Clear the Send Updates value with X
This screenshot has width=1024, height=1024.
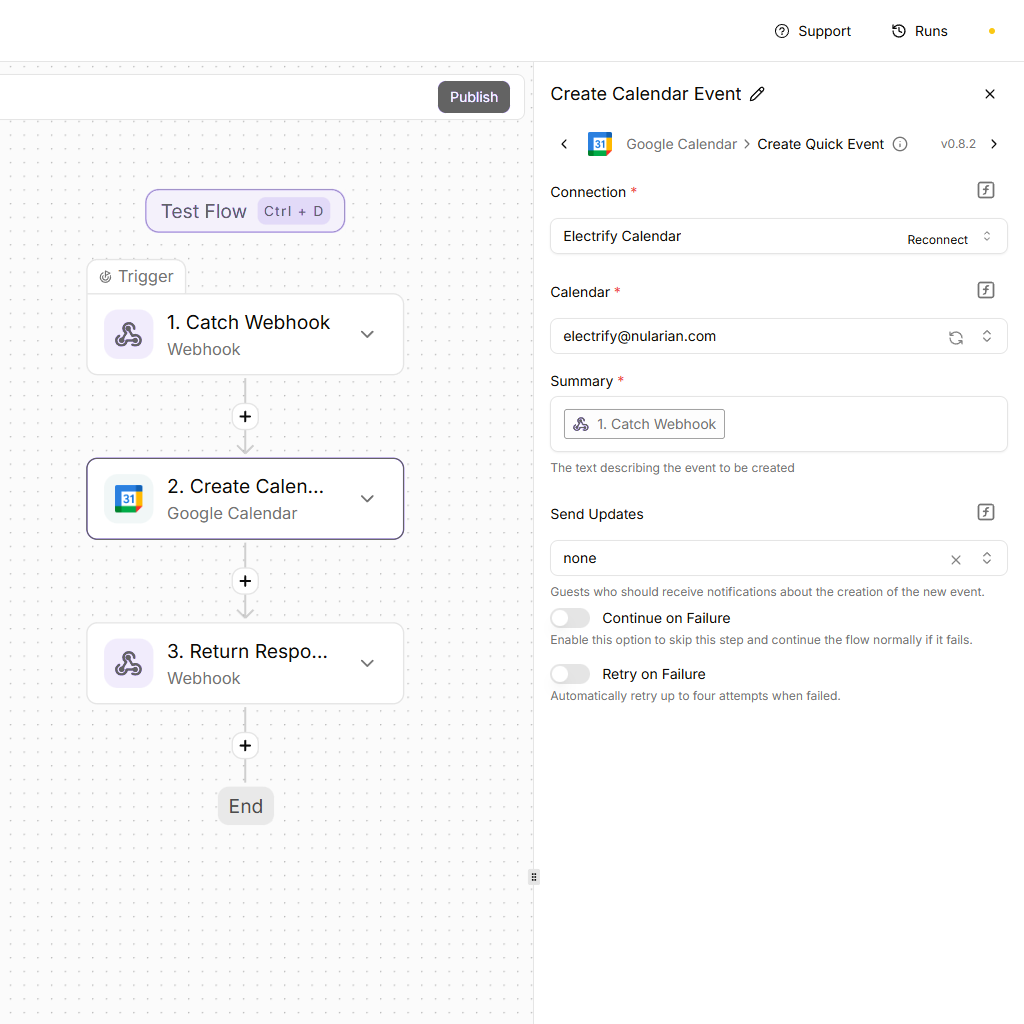pos(956,559)
